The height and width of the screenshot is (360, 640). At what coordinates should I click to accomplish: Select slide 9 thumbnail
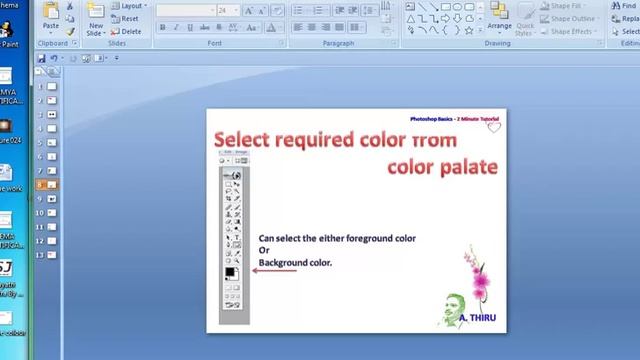click(x=52, y=199)
